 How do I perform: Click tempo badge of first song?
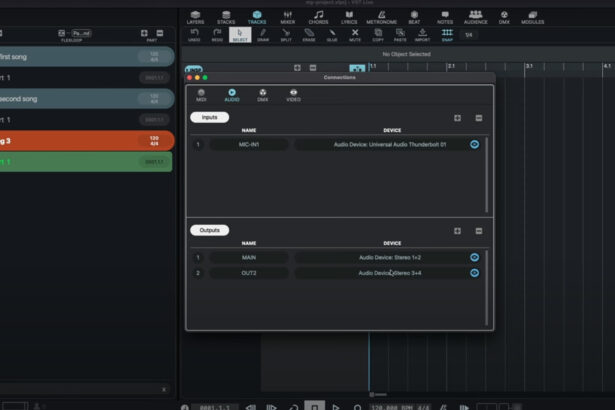[x=154, y=56]
